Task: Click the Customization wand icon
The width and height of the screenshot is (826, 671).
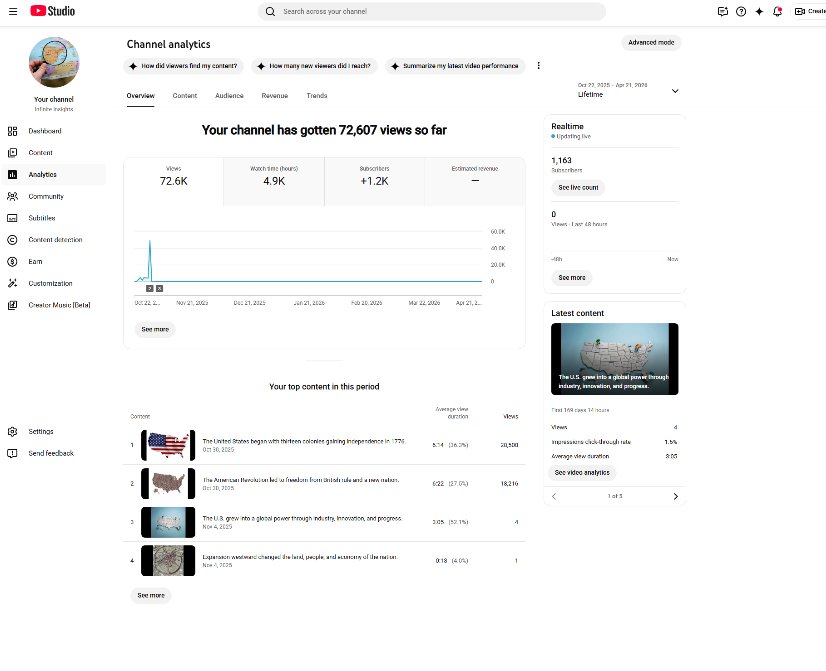Action: [x=13, y=283]
